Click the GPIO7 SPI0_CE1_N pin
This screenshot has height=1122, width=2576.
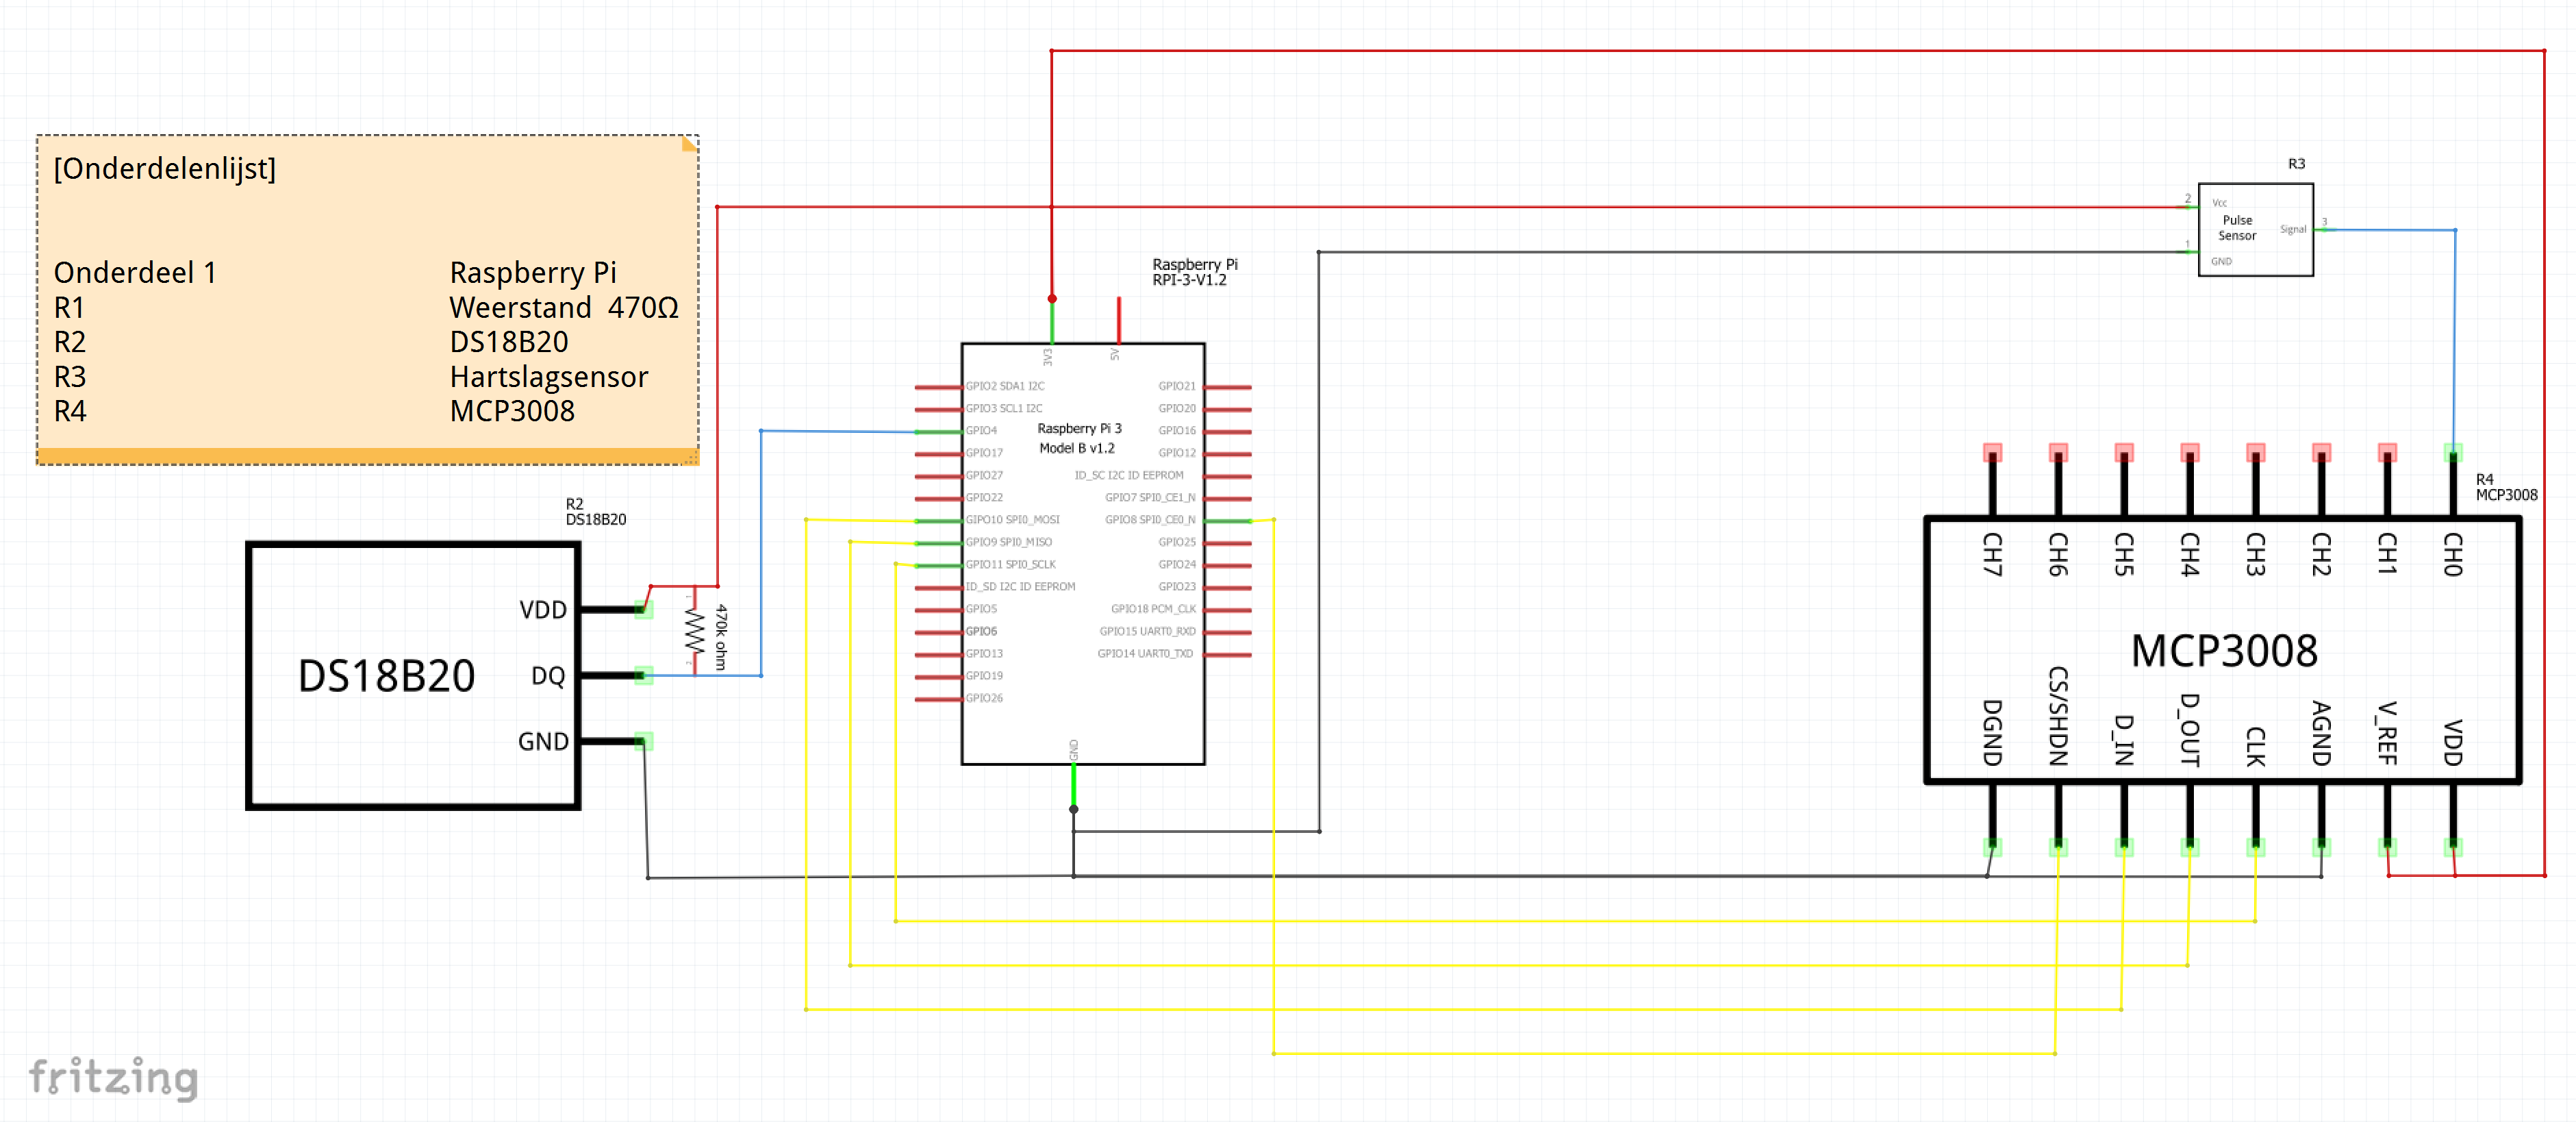(x=1228, y=497)
